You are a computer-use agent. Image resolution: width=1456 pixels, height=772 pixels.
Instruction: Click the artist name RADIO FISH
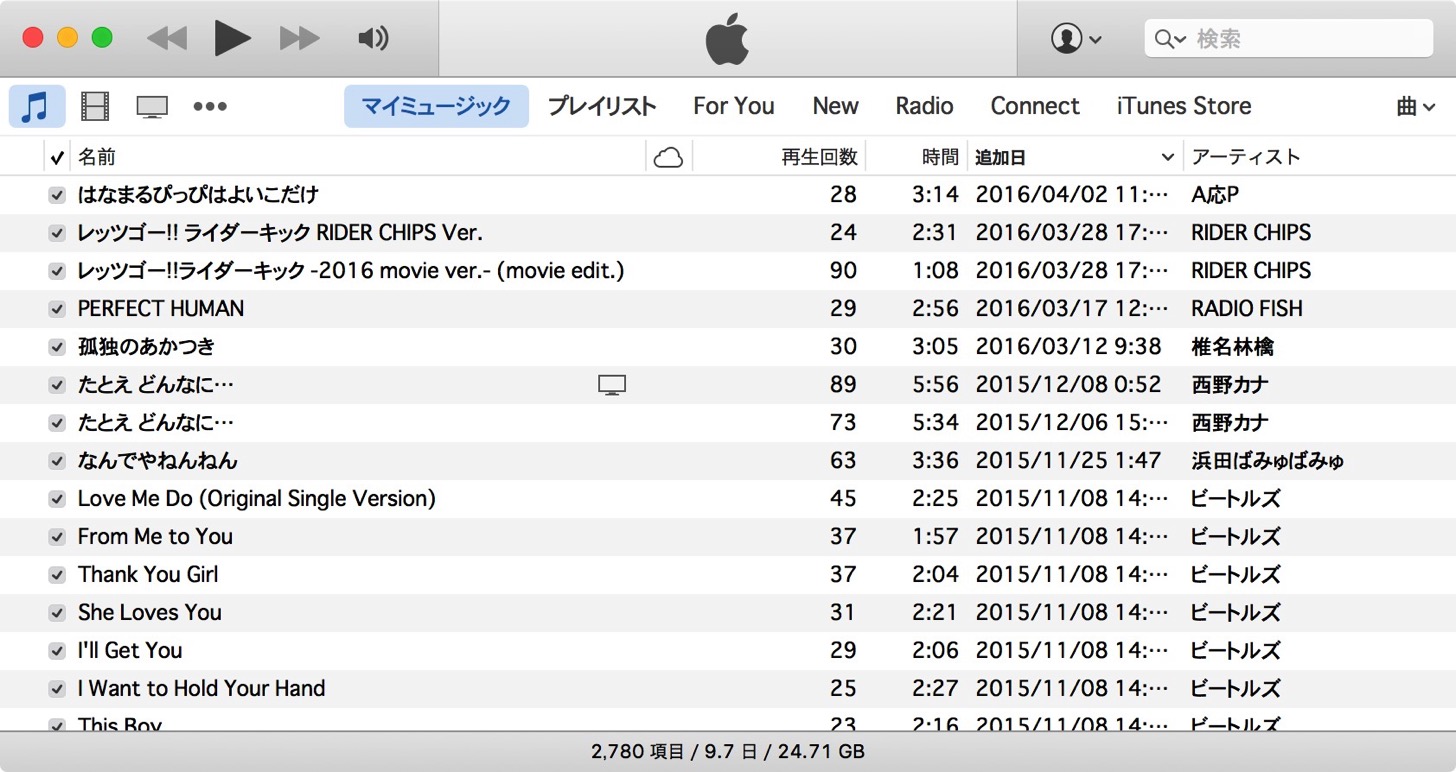point(1247,308)
